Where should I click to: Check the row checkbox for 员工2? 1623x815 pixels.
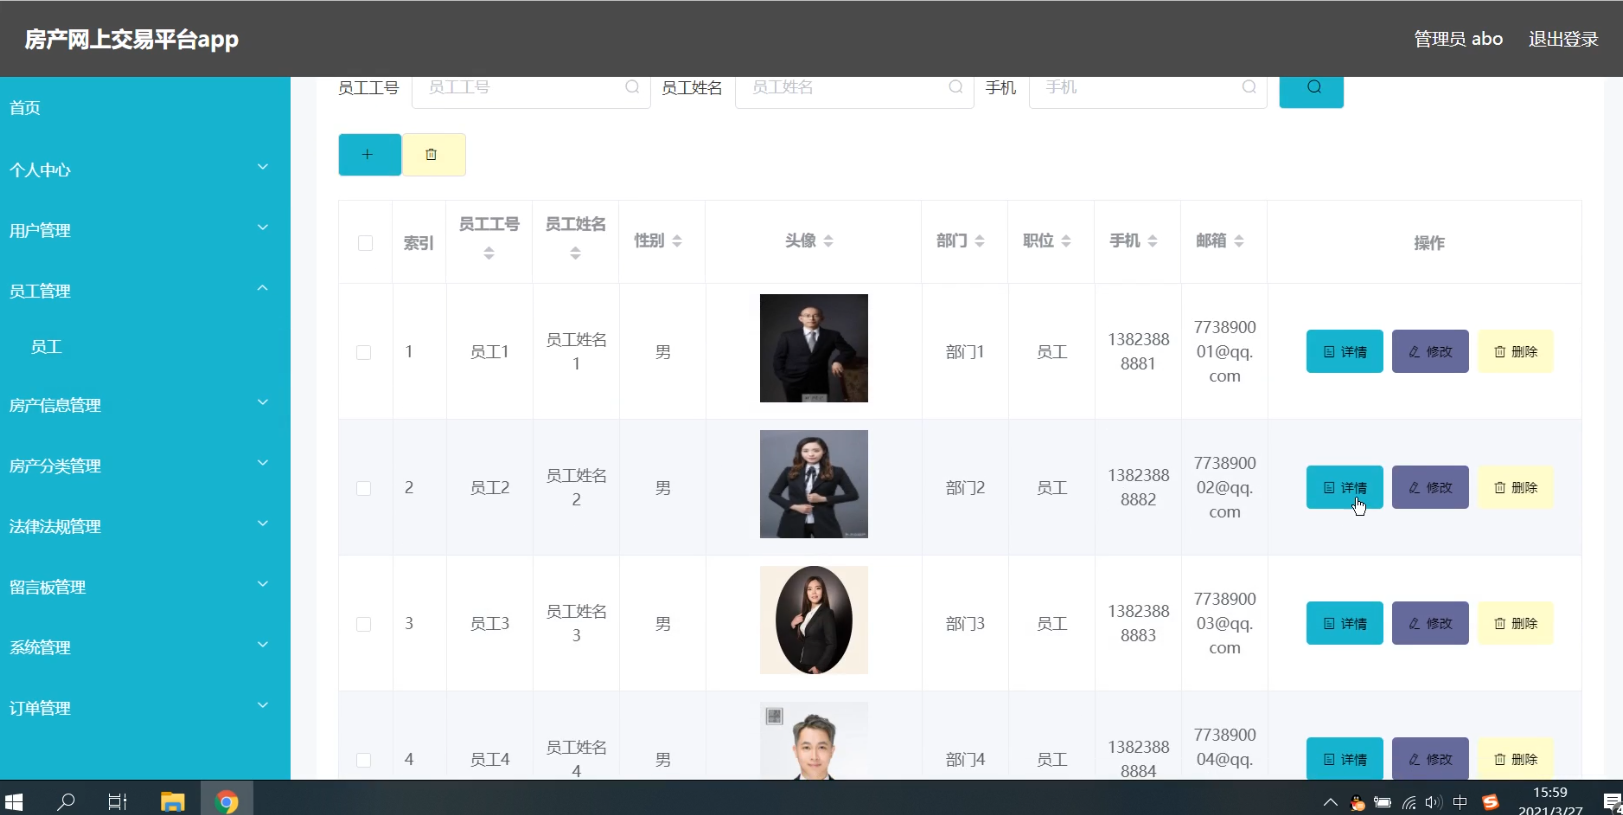364,488
